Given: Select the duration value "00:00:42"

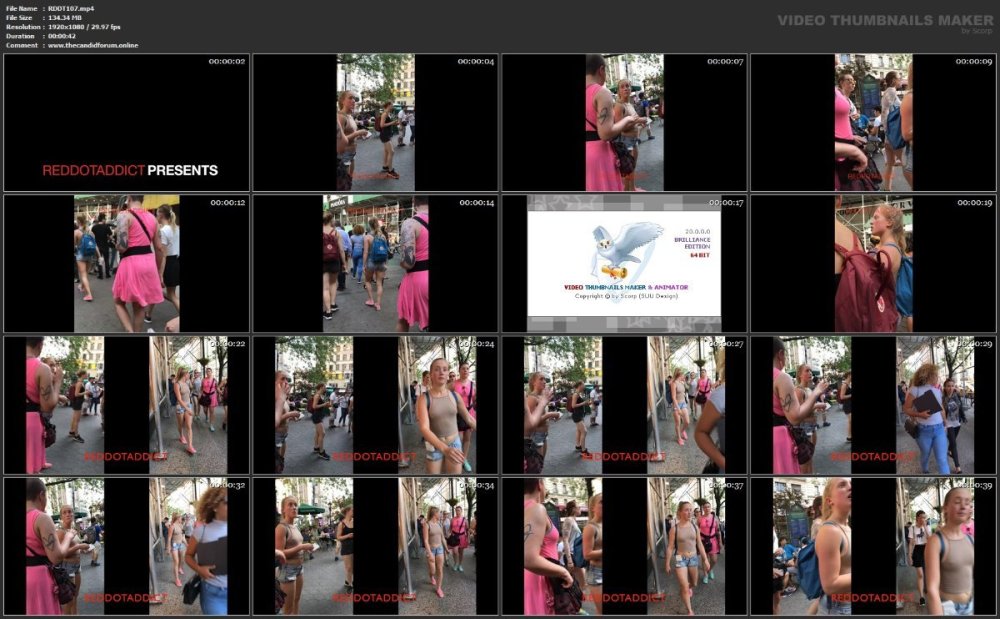Looking at the screenshot, I should click(62, 36).
